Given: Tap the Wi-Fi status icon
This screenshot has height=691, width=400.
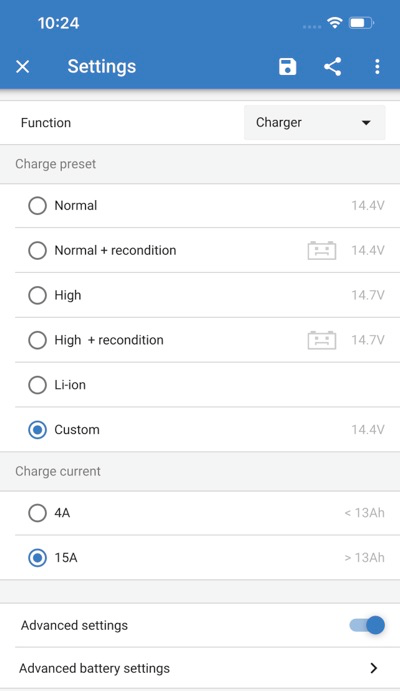Looking at the screenshot, I should click(335, 22).
